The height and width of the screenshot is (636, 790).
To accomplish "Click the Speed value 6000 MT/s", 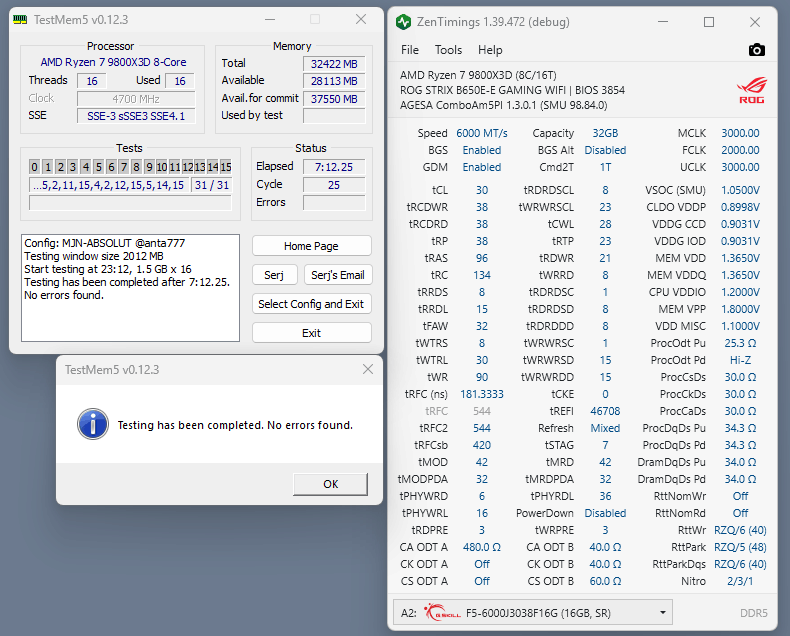I will coord(482,133).
